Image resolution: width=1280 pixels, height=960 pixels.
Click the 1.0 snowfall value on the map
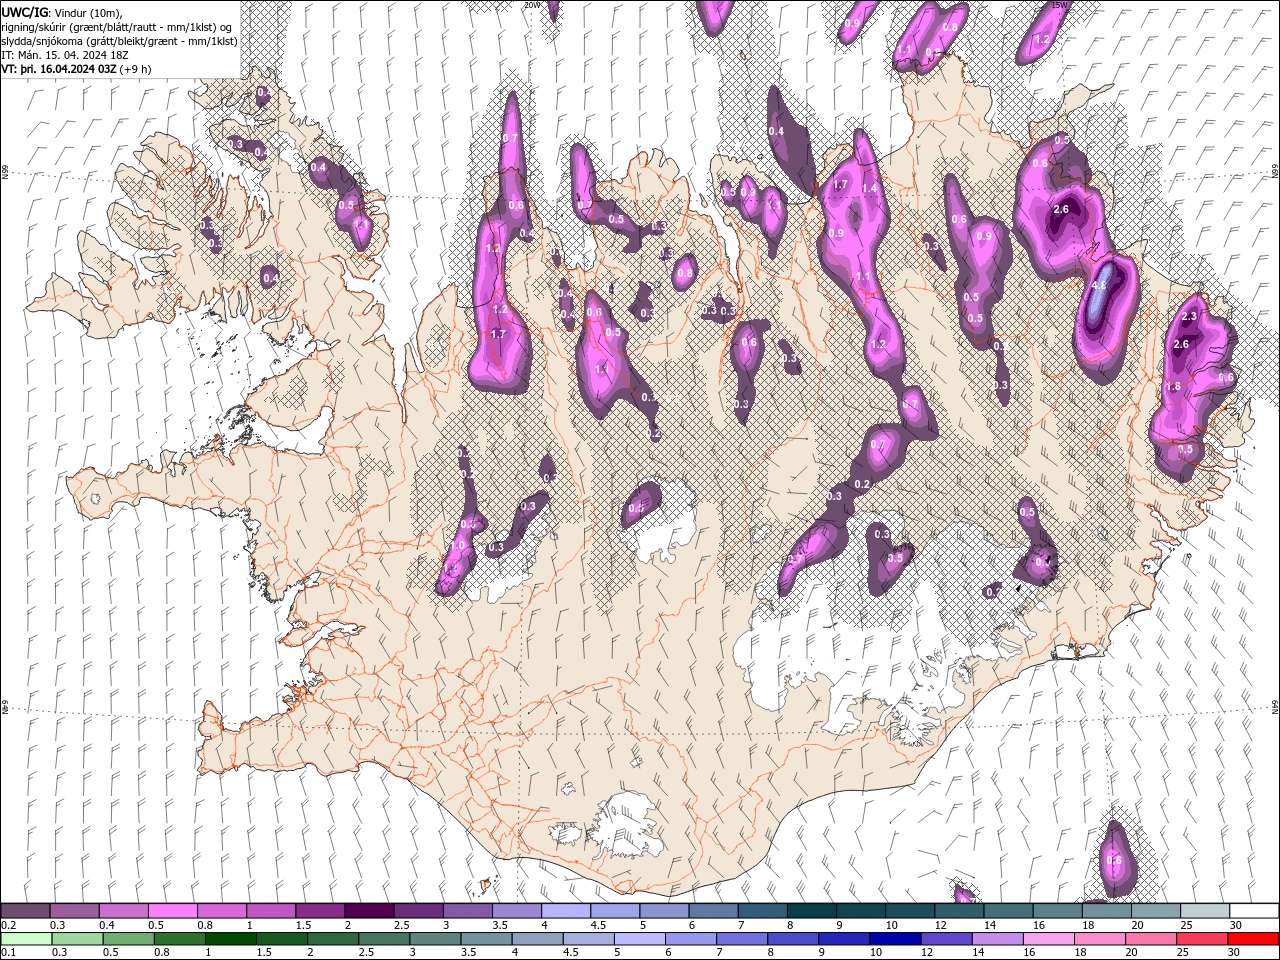point(458,546)
